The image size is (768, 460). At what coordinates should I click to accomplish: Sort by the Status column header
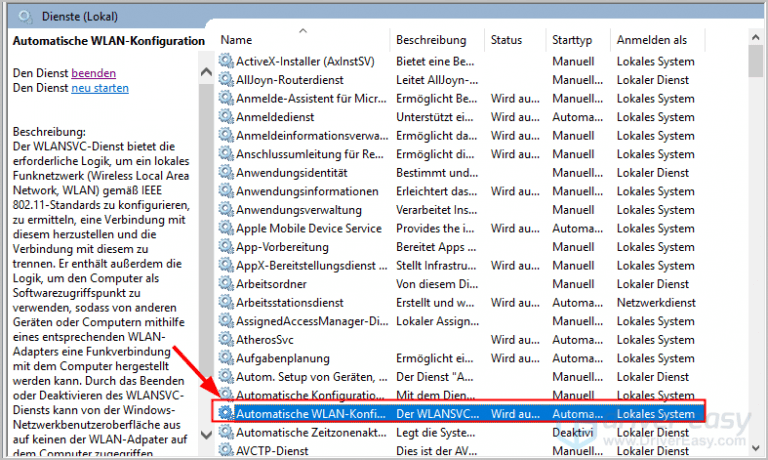pos(506,40)
